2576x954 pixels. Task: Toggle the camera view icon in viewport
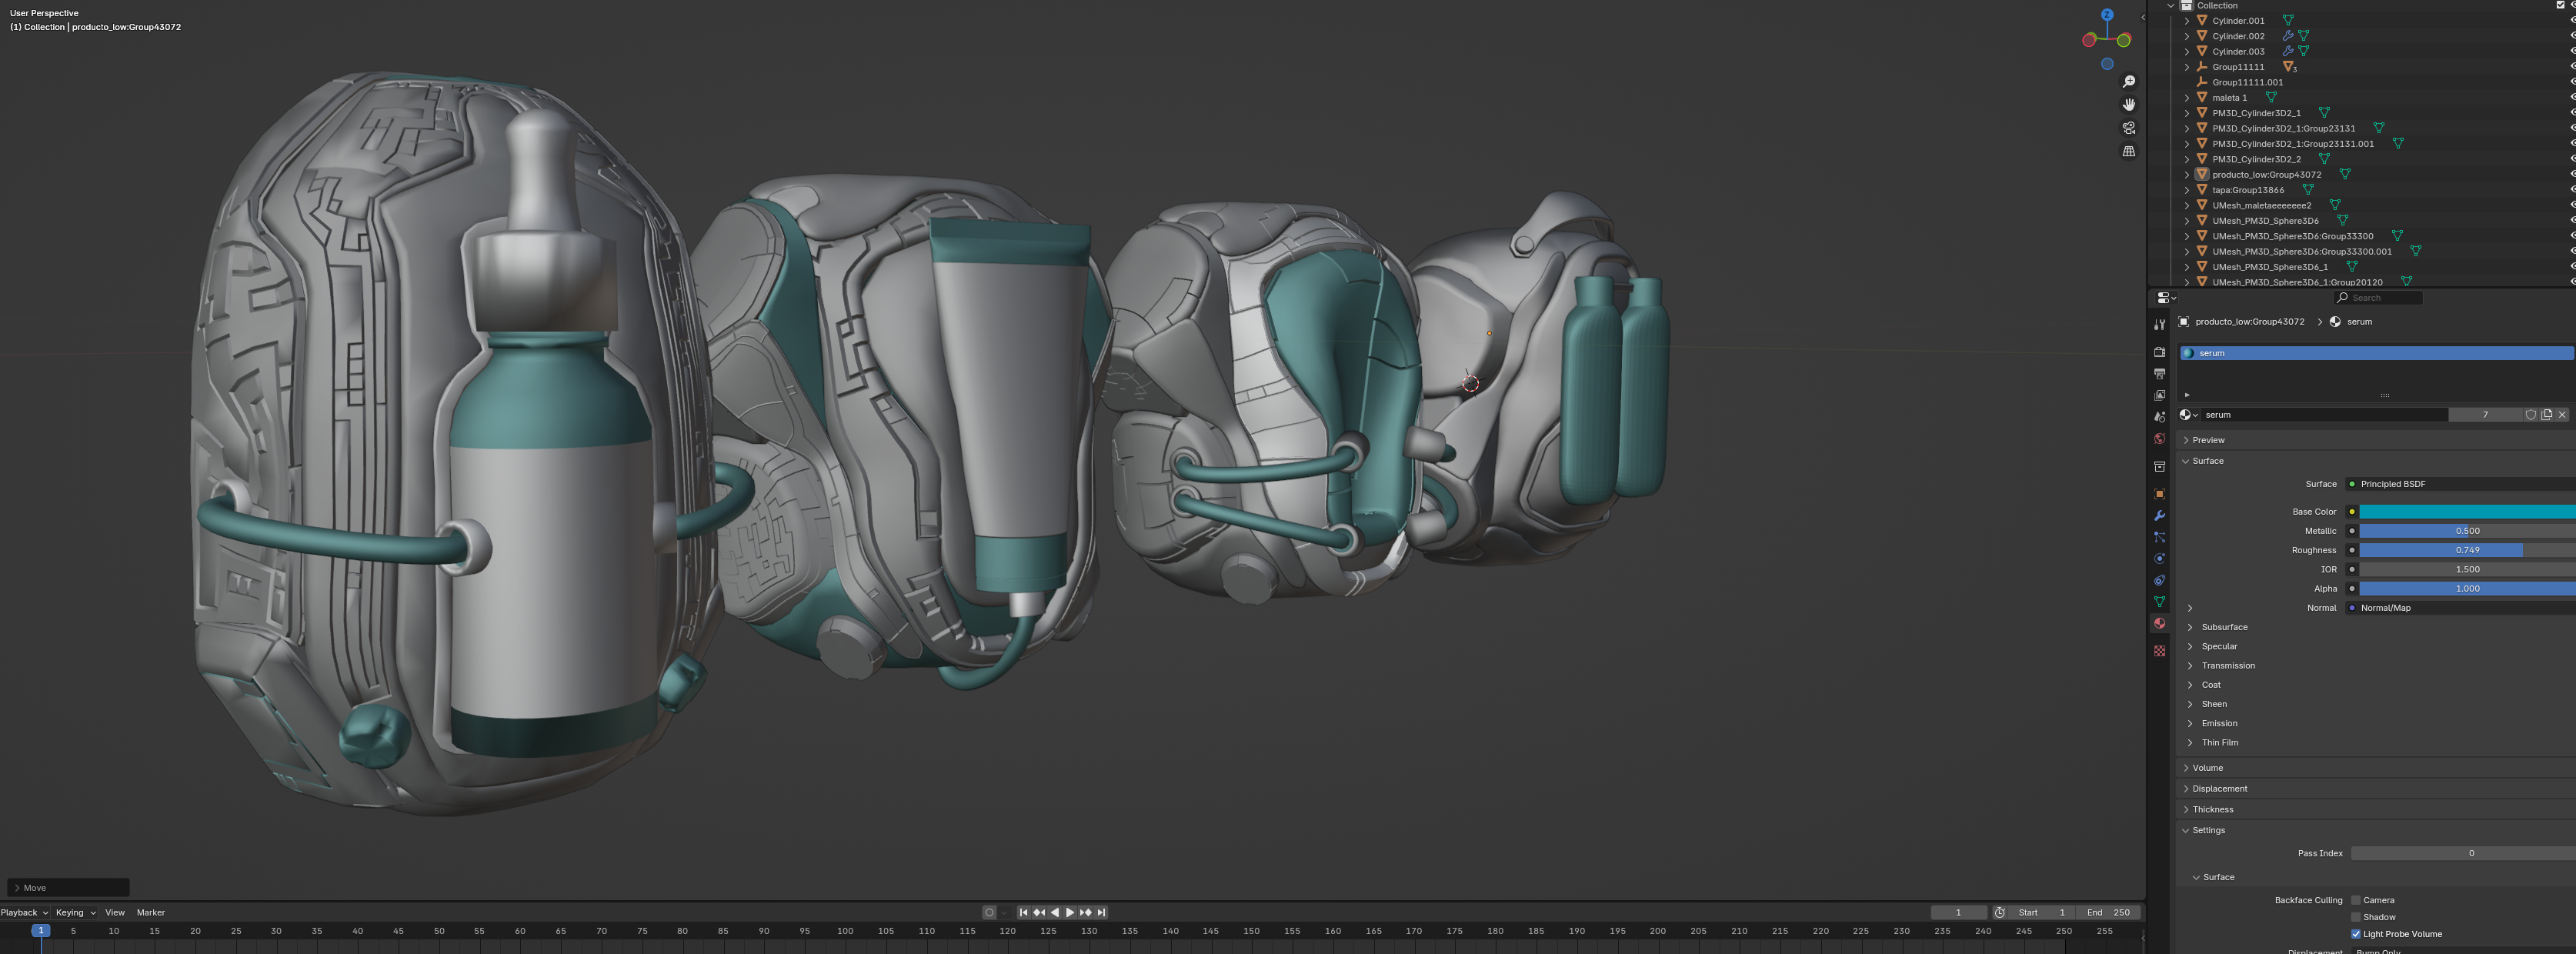[x=2129, y=128]
